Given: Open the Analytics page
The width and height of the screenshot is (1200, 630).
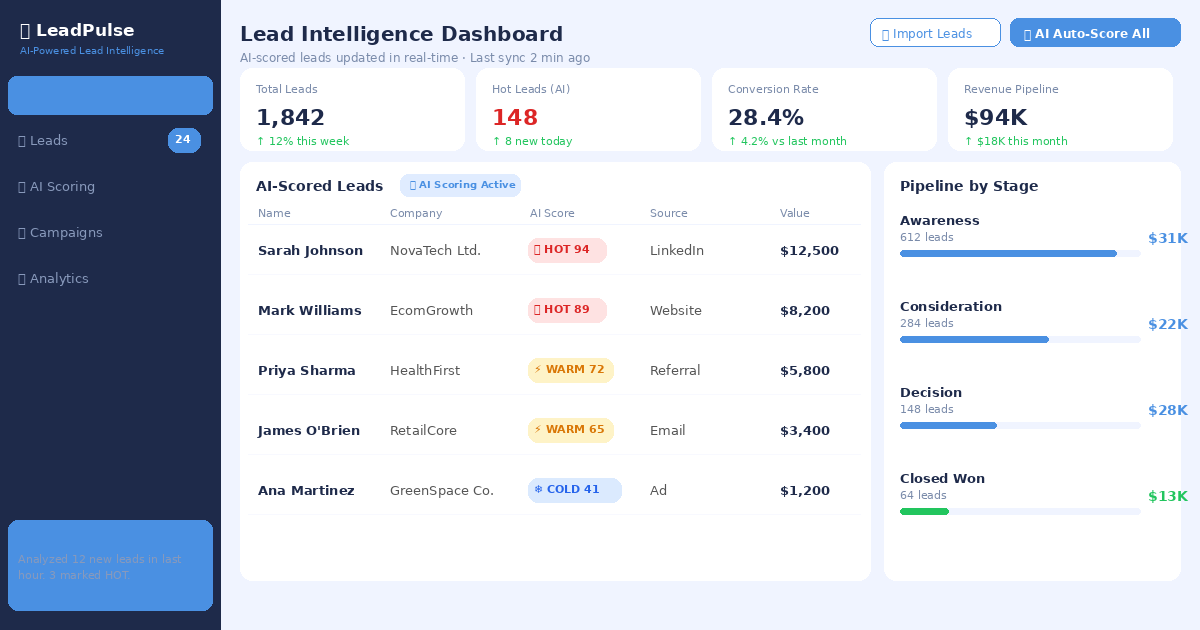Looking at the screenshot, I should [58, 278].
